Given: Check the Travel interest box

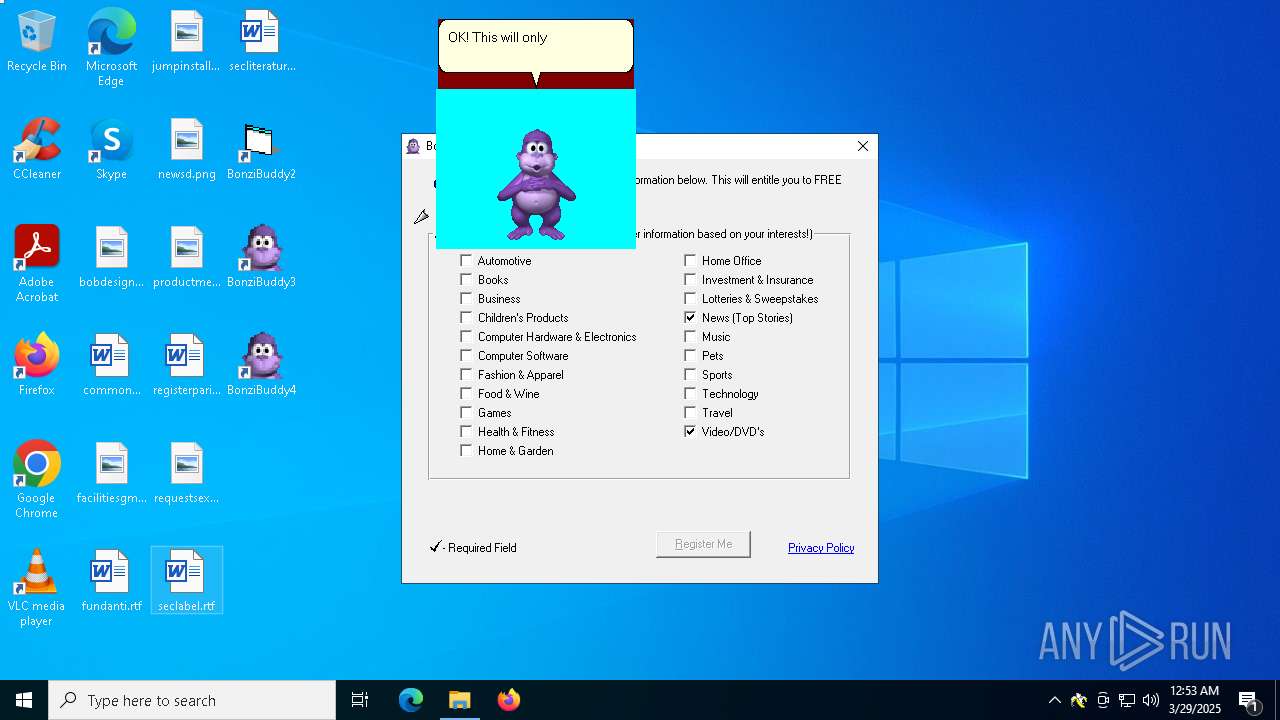Looking at the screenshot, I should (690, 413).
